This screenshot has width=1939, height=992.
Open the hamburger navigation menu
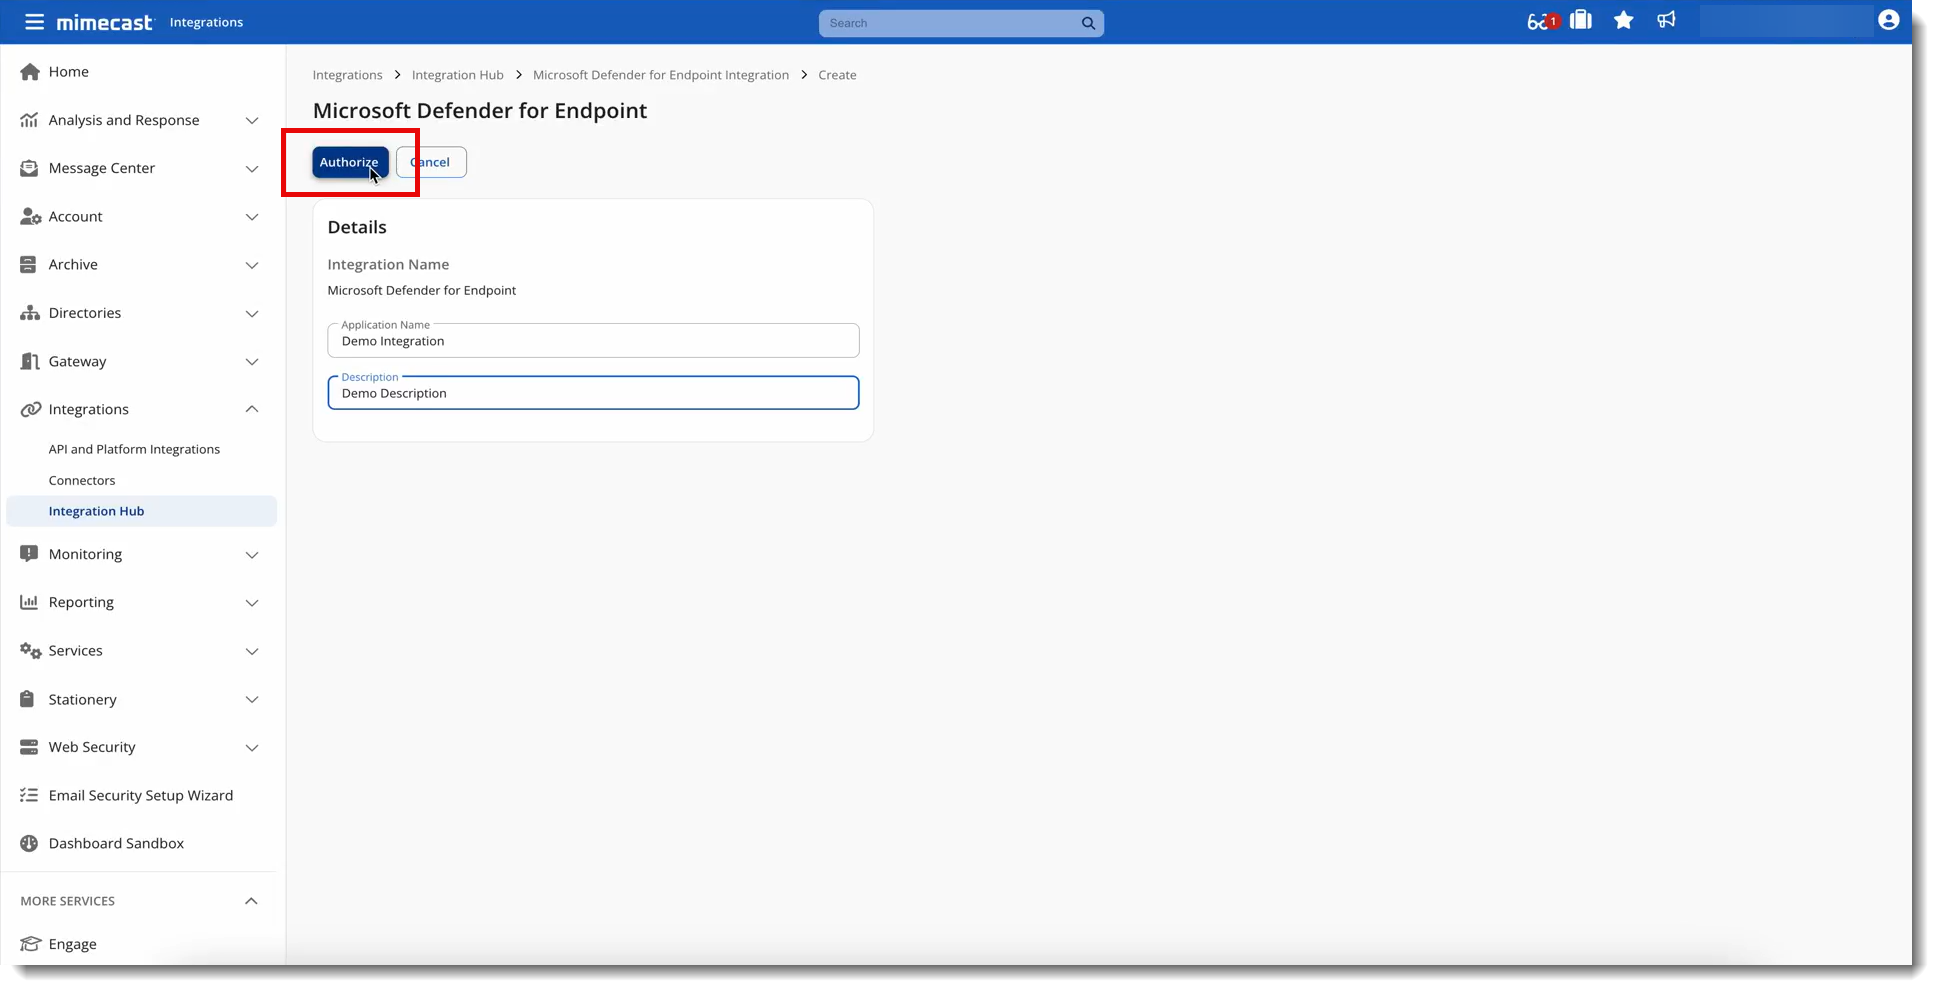[34, 22]
